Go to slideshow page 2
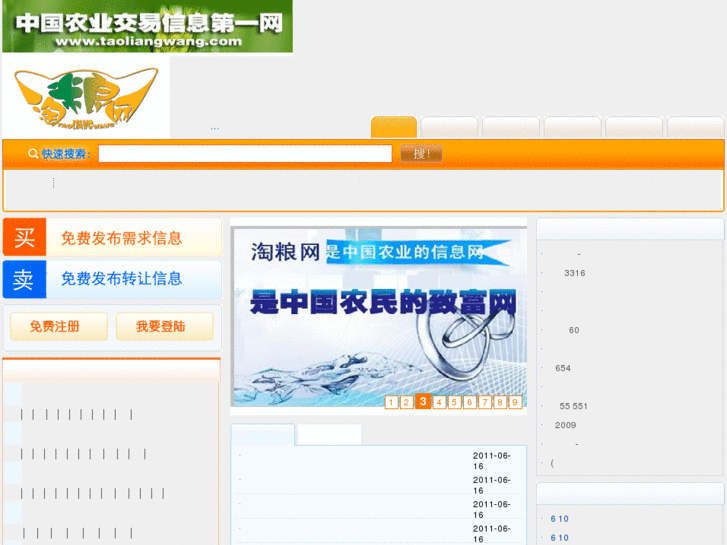The width and height of the screenshot is (727, 545). pos(406,402)
